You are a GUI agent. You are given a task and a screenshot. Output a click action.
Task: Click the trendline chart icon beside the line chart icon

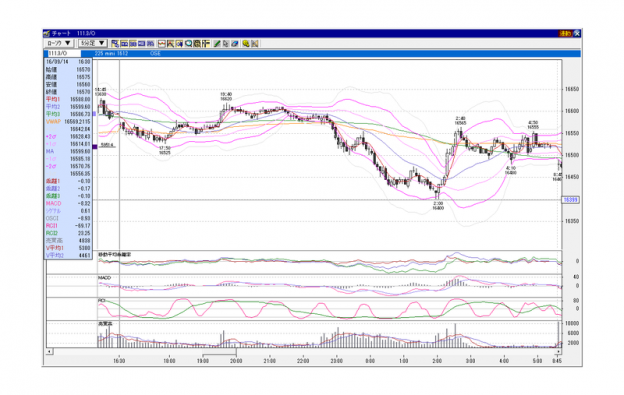(x=170, y=43)
